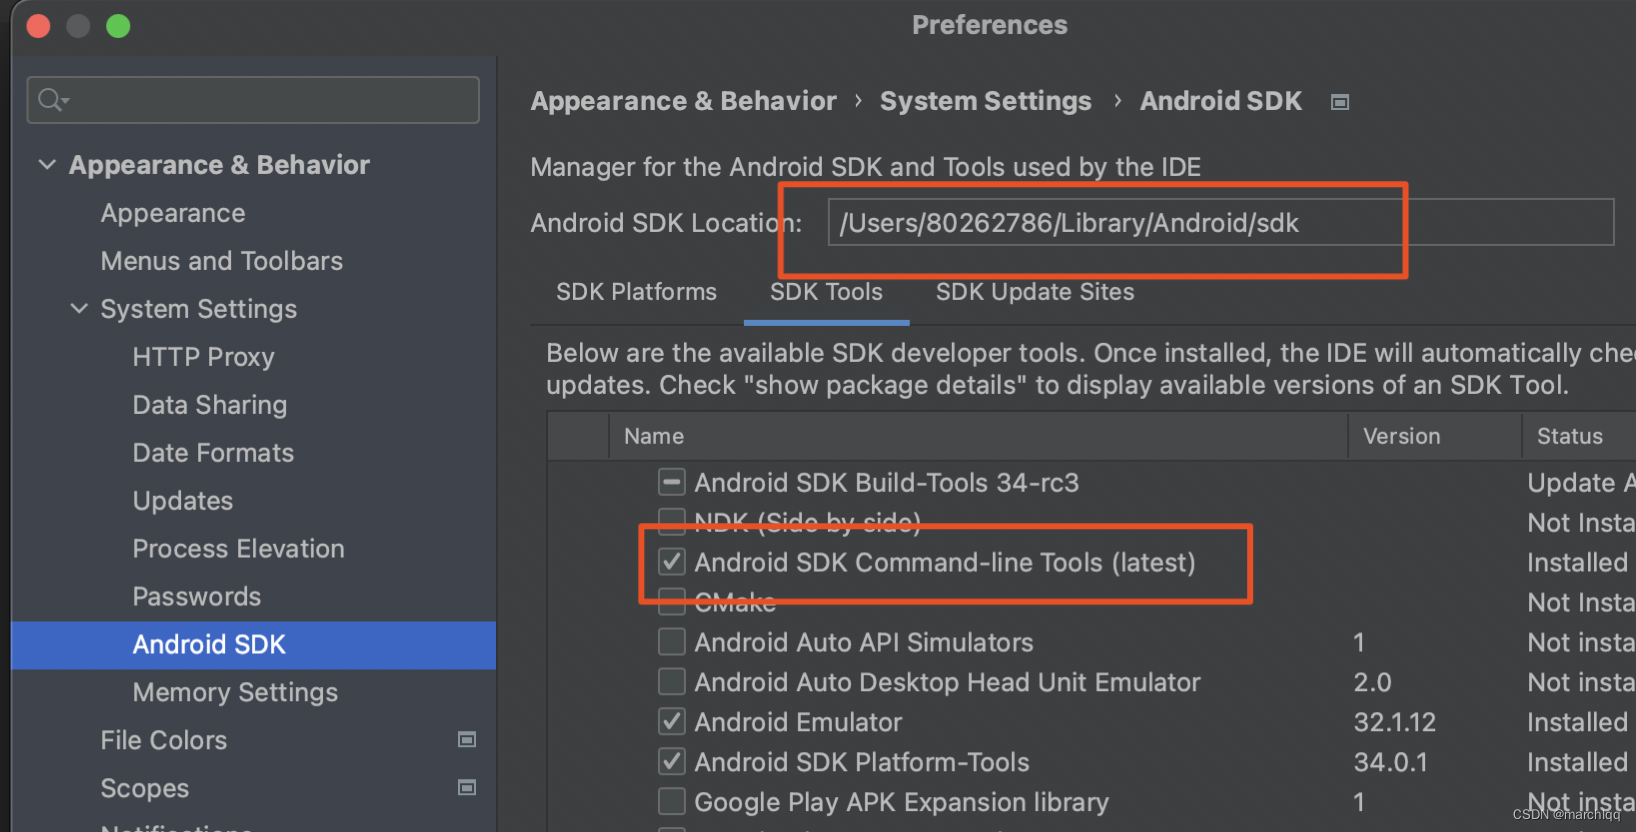Click version 1 of Android Auto API Simulators

pyautogui.click(x=1359, y=642)
